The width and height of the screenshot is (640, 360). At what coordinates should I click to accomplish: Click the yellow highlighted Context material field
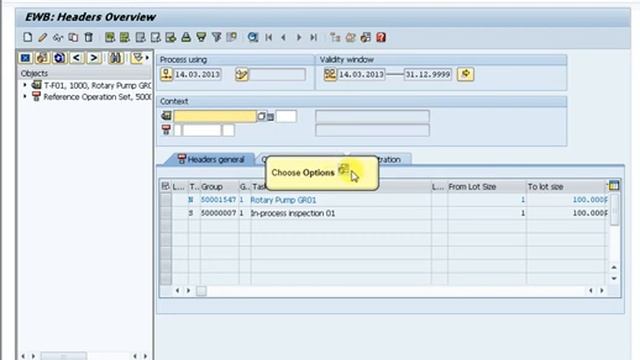click(x=215, y=116)
